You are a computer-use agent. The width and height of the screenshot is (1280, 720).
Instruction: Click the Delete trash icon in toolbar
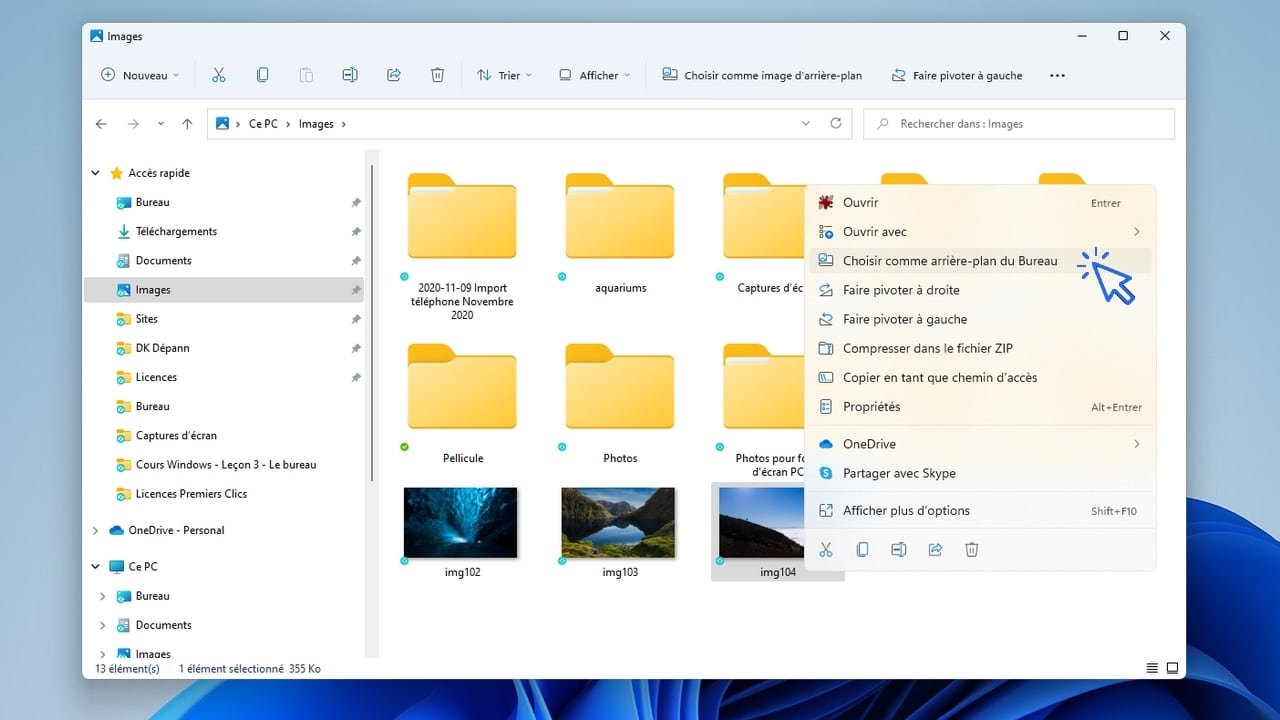437,75
